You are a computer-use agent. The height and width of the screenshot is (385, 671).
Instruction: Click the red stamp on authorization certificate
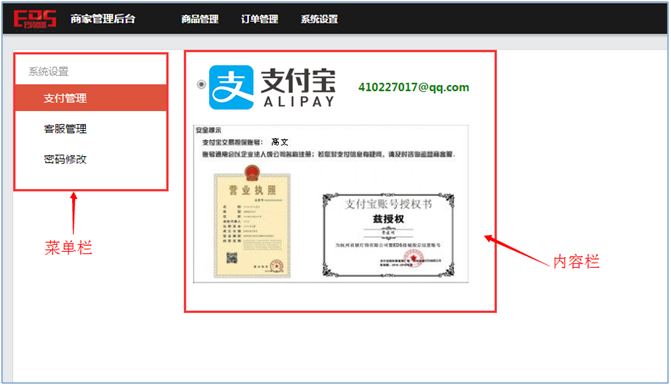tap(414, 258)
